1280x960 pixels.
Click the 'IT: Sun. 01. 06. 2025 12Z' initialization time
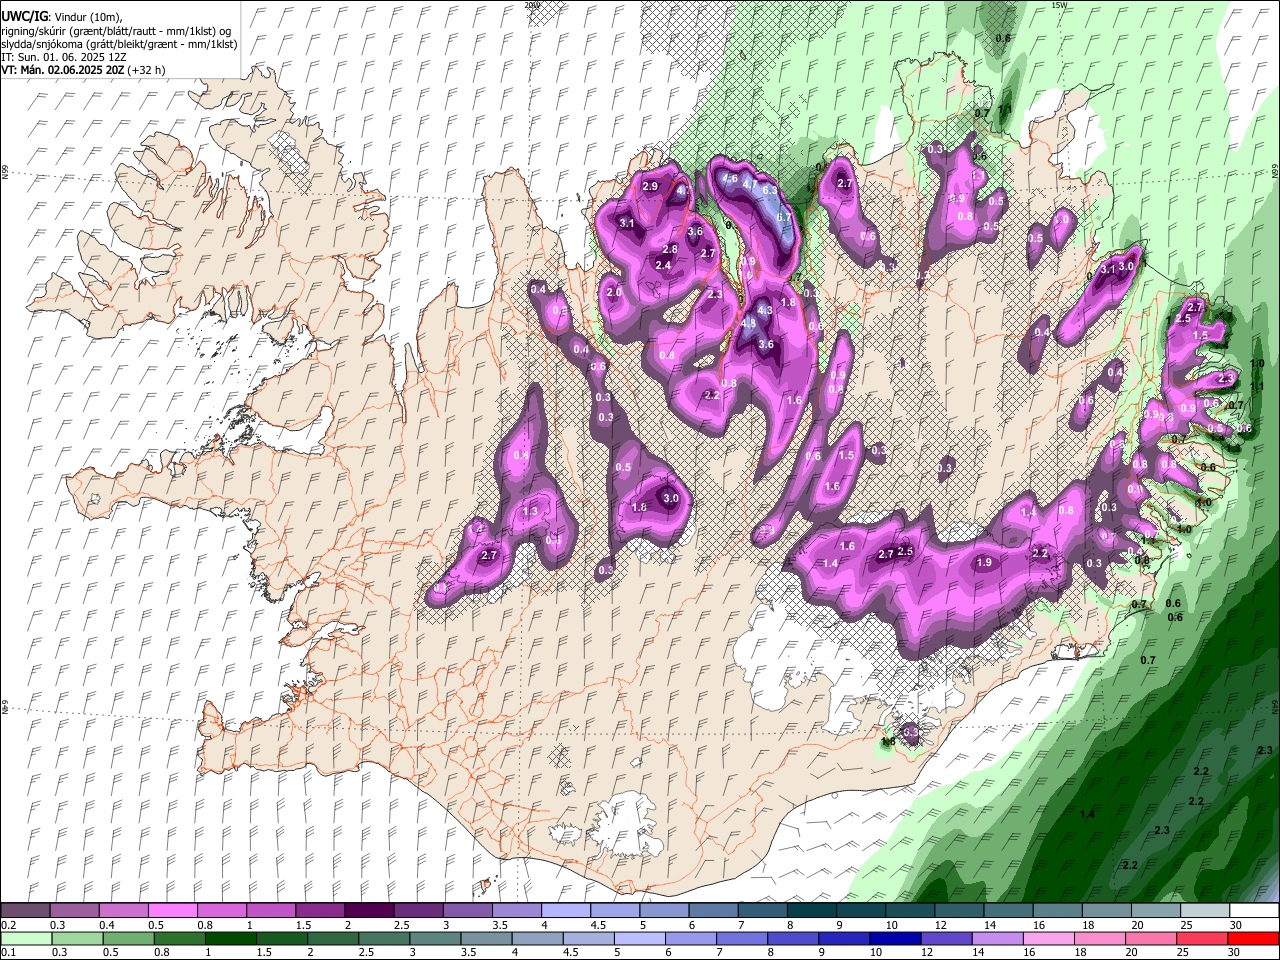[x=63, y=57]
